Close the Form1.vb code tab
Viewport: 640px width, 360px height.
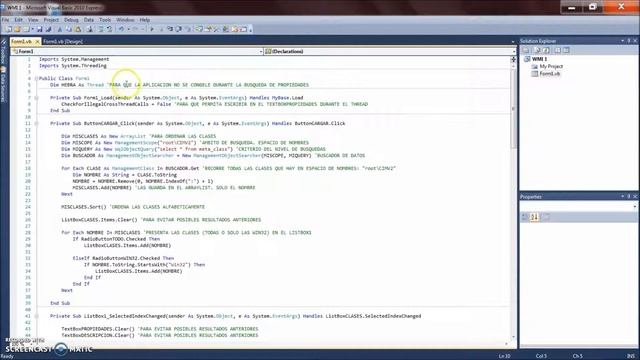(37, 42)
